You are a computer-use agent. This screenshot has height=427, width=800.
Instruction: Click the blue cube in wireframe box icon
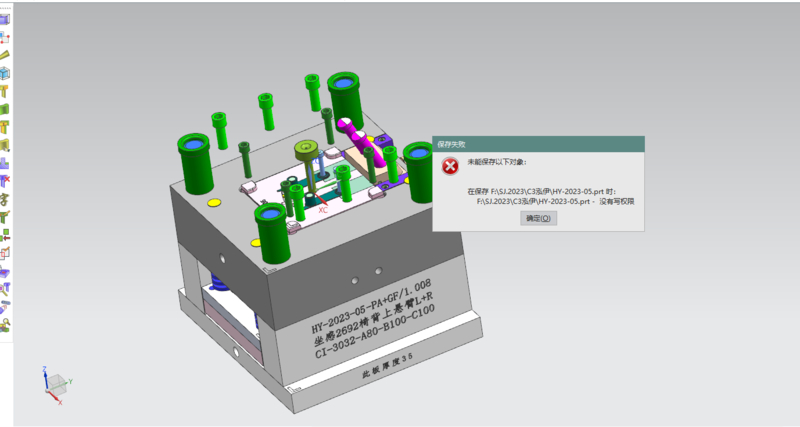(5, 73)
